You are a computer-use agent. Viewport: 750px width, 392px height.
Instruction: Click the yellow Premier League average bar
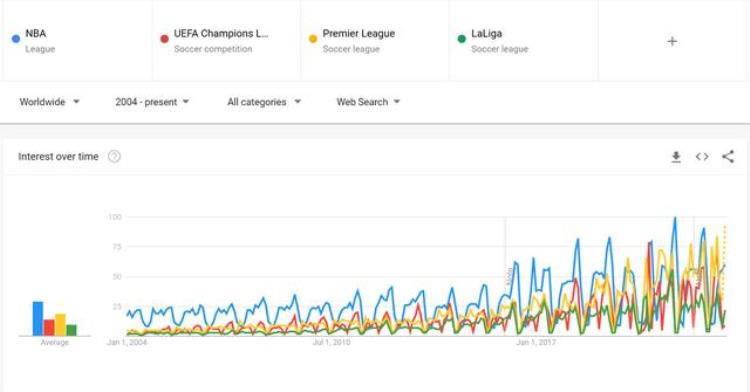tap(60, 325)
